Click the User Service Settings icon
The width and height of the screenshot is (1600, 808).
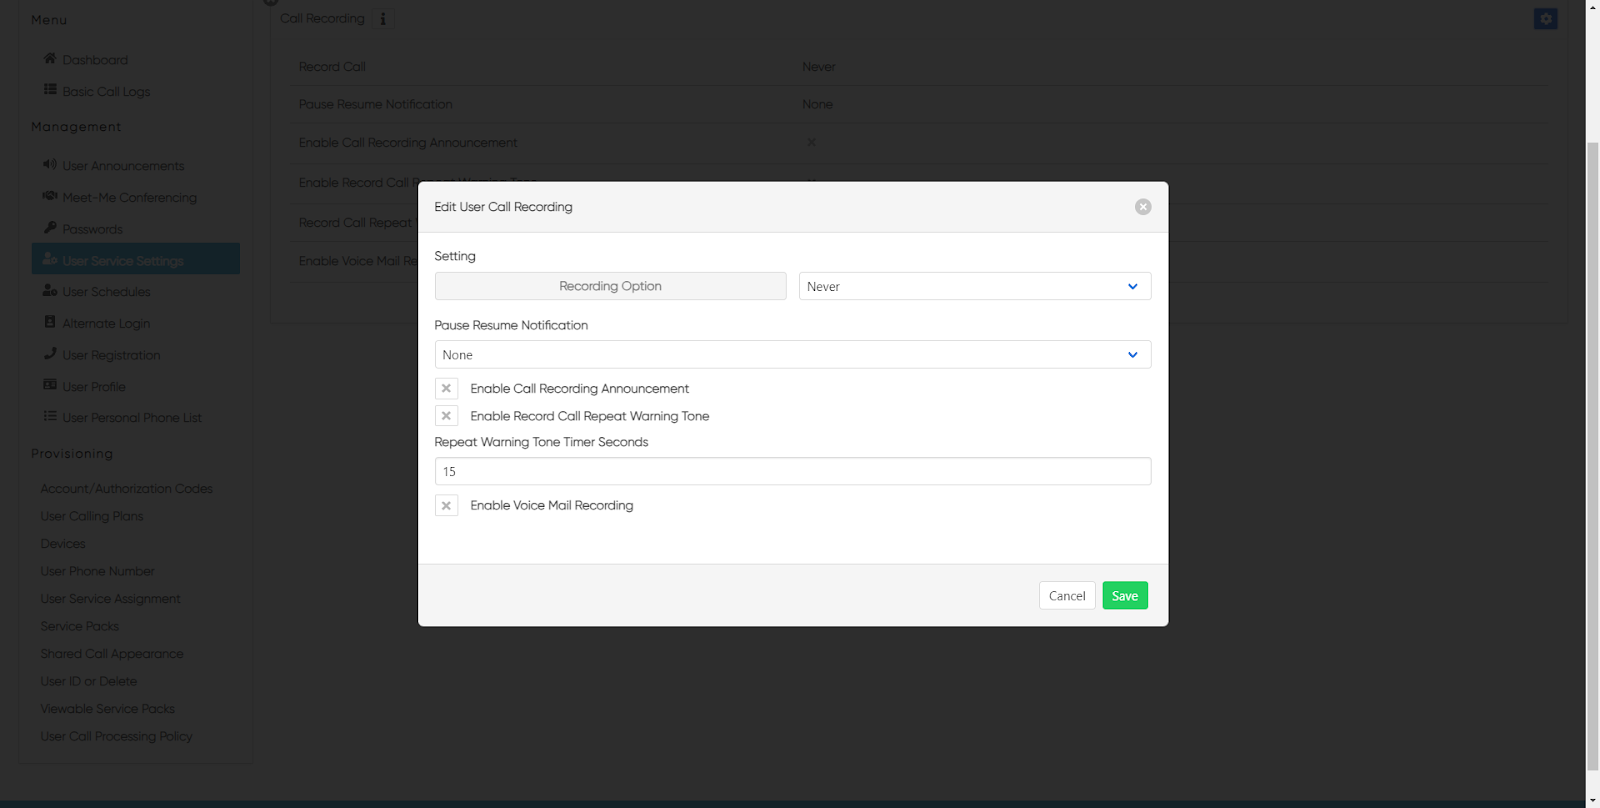(50, 259)
